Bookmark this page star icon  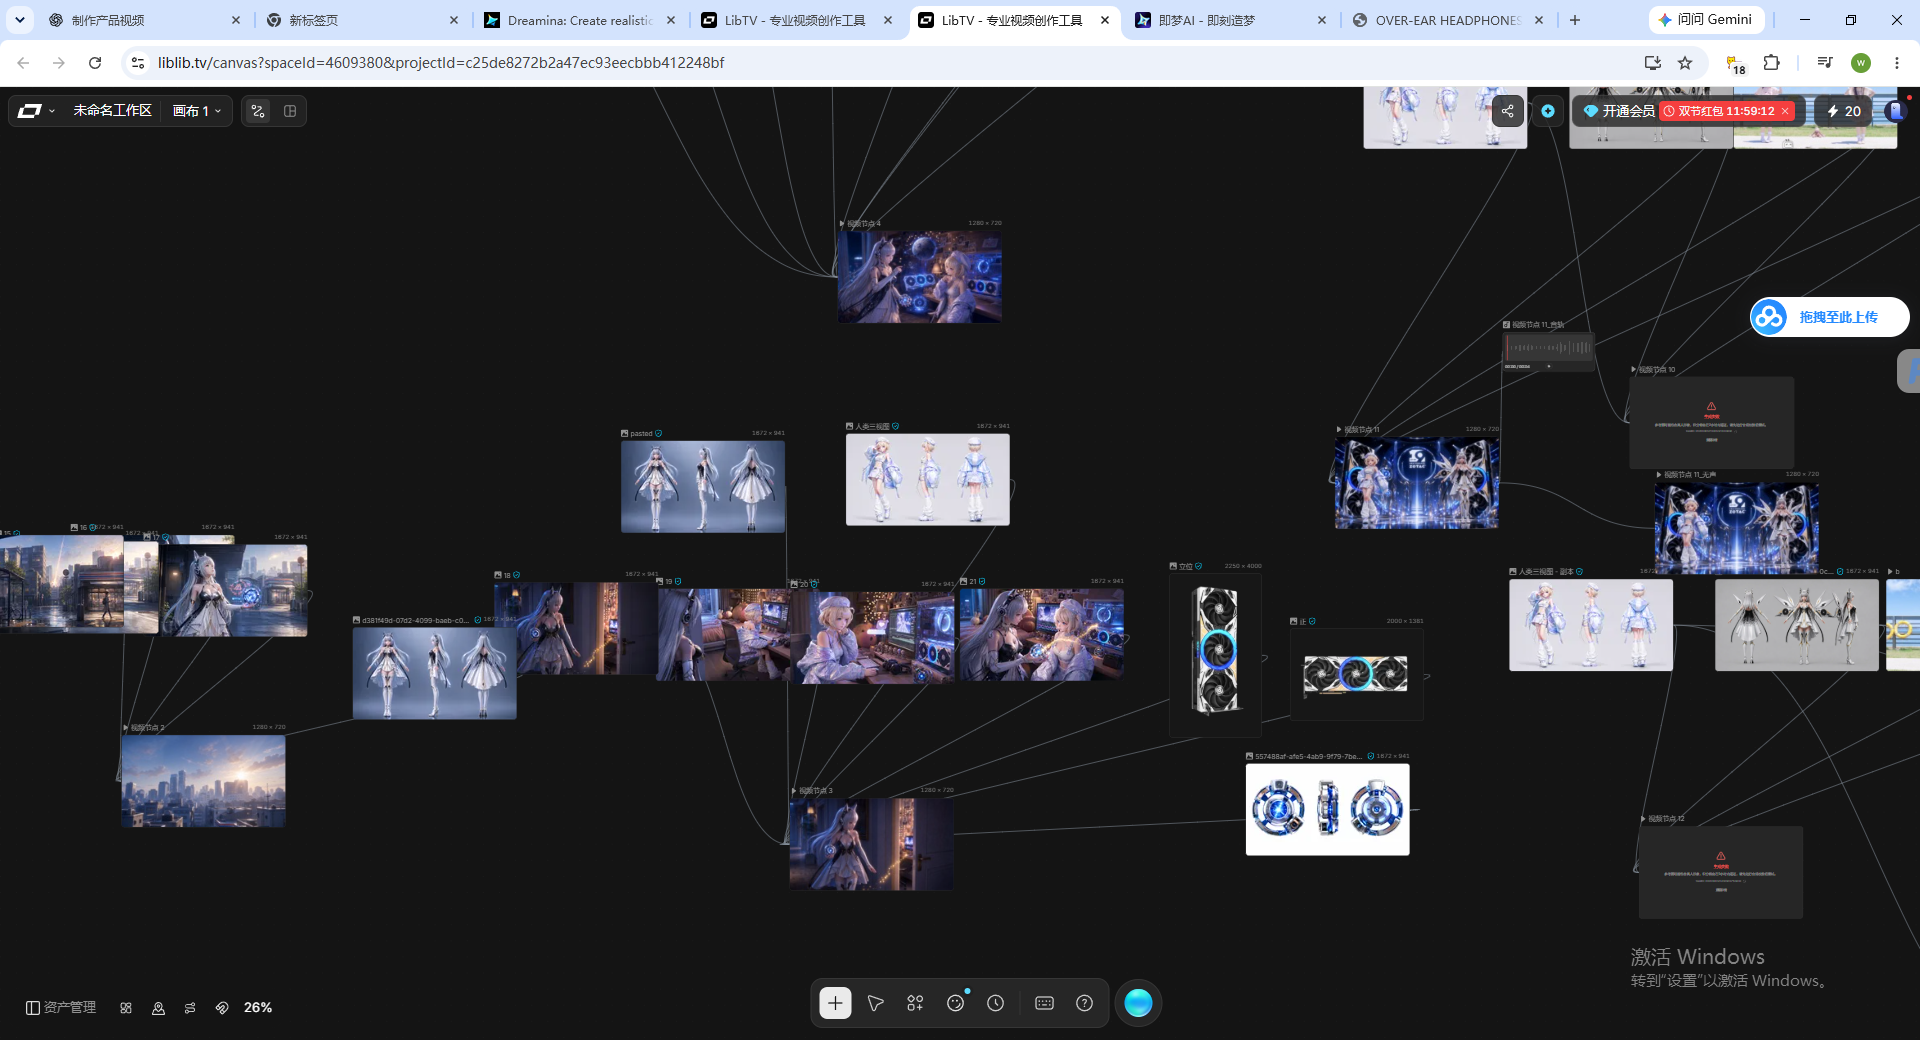(x=1685, y=63)
